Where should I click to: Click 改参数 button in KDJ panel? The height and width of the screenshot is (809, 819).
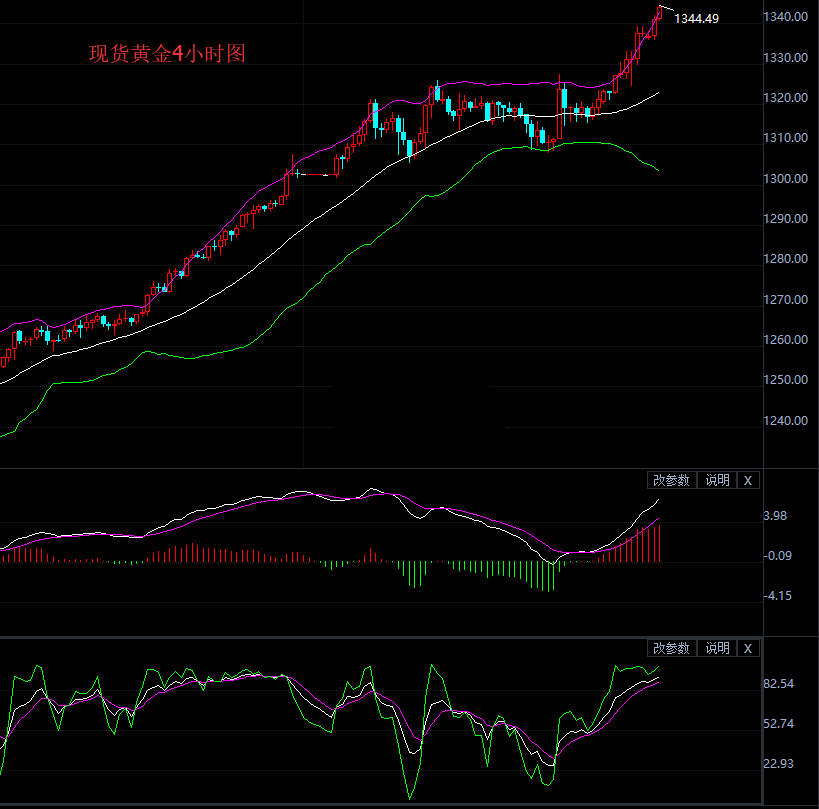[672, 648]
